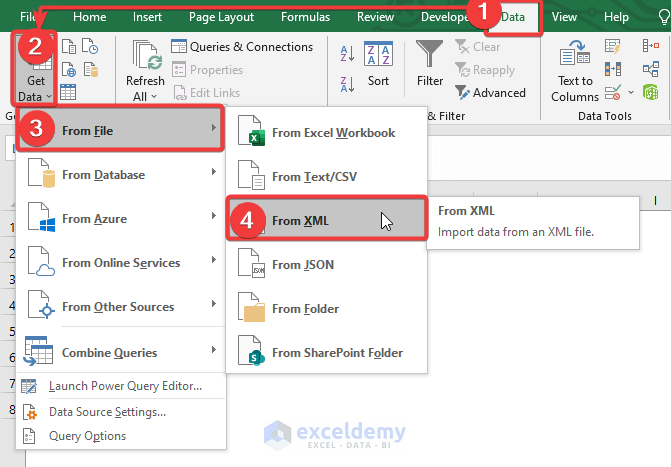
Task: Expand From Other Sources submenu
Action: tap(120, 306)
